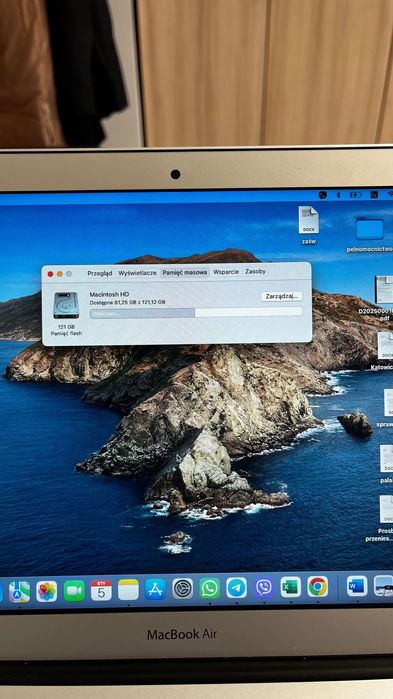Launch the Photos app from the Dock
Viewport: 393px width, 699px height.
point(47,591)
